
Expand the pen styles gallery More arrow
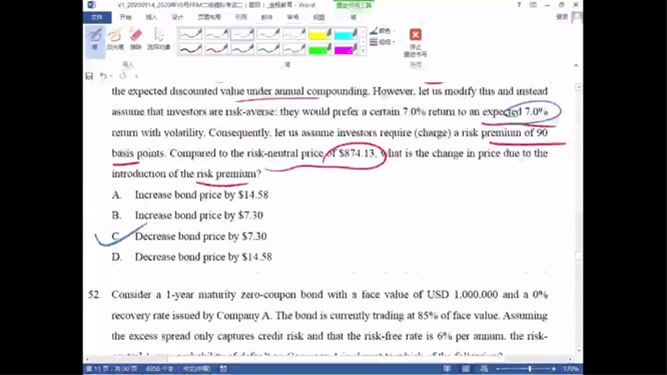pos(363,51)
